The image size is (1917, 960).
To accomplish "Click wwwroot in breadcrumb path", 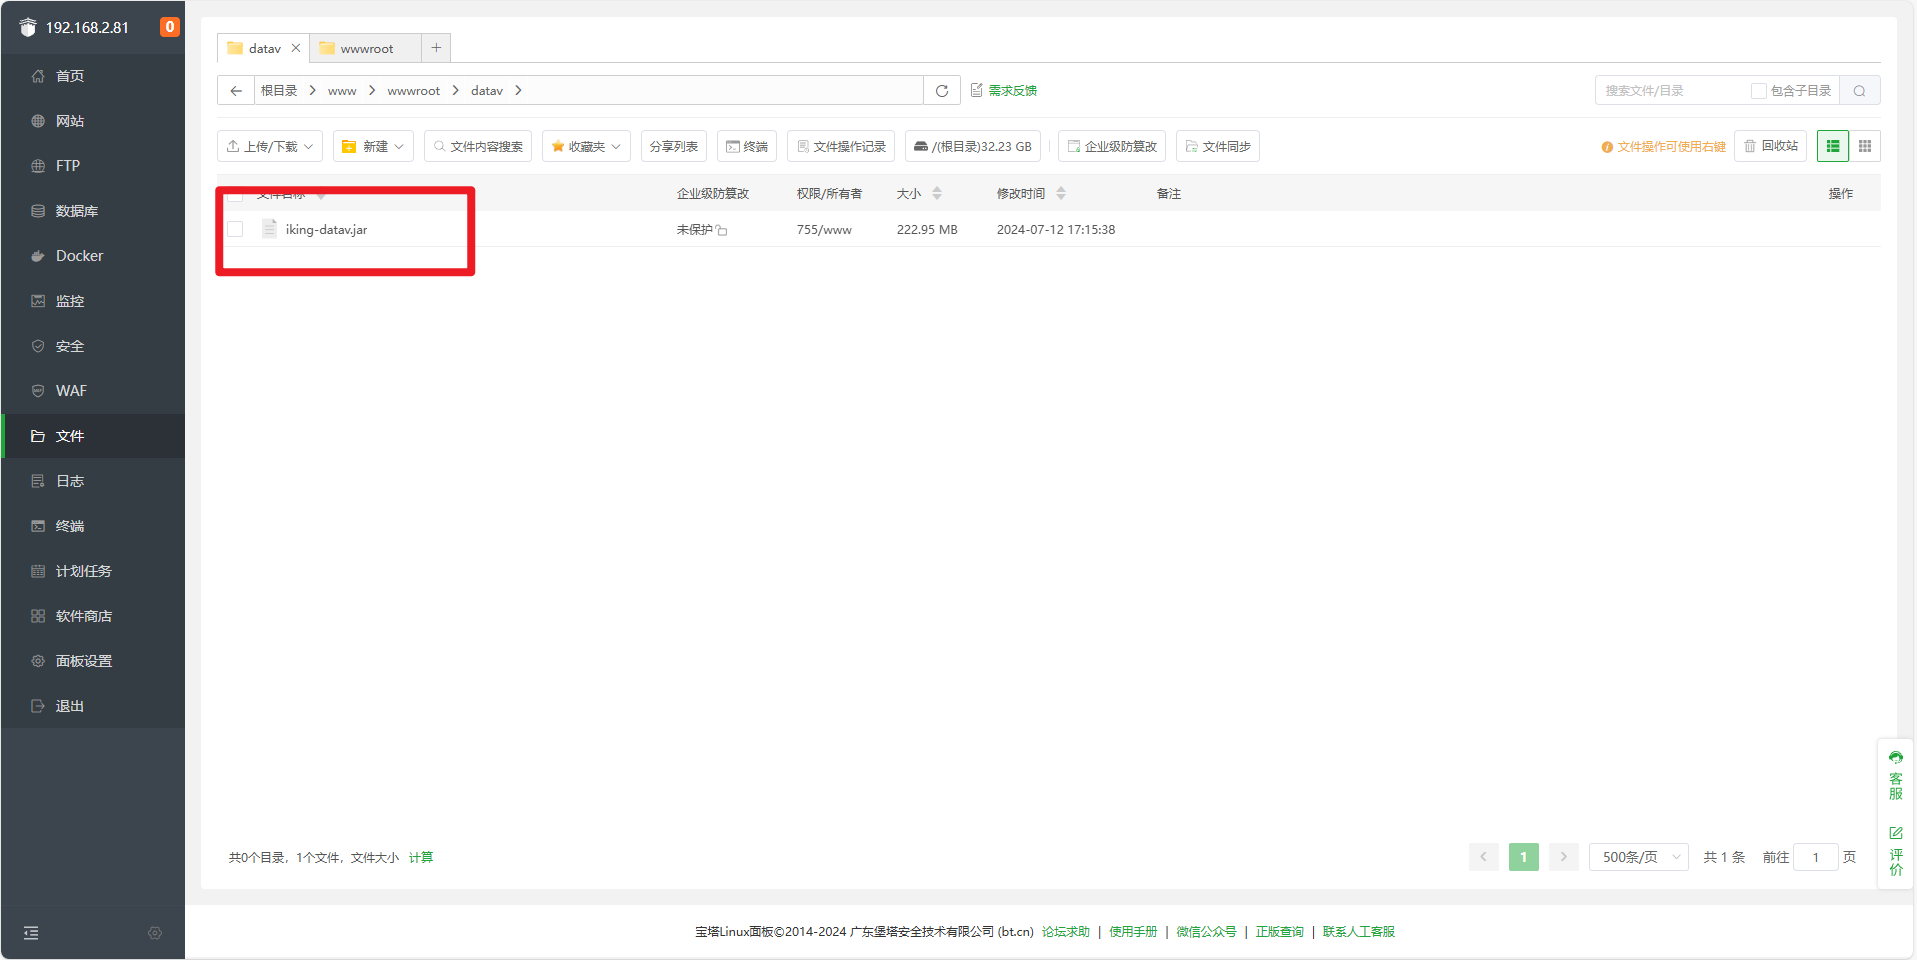I will pyautogui.click(x=413, y=90).
